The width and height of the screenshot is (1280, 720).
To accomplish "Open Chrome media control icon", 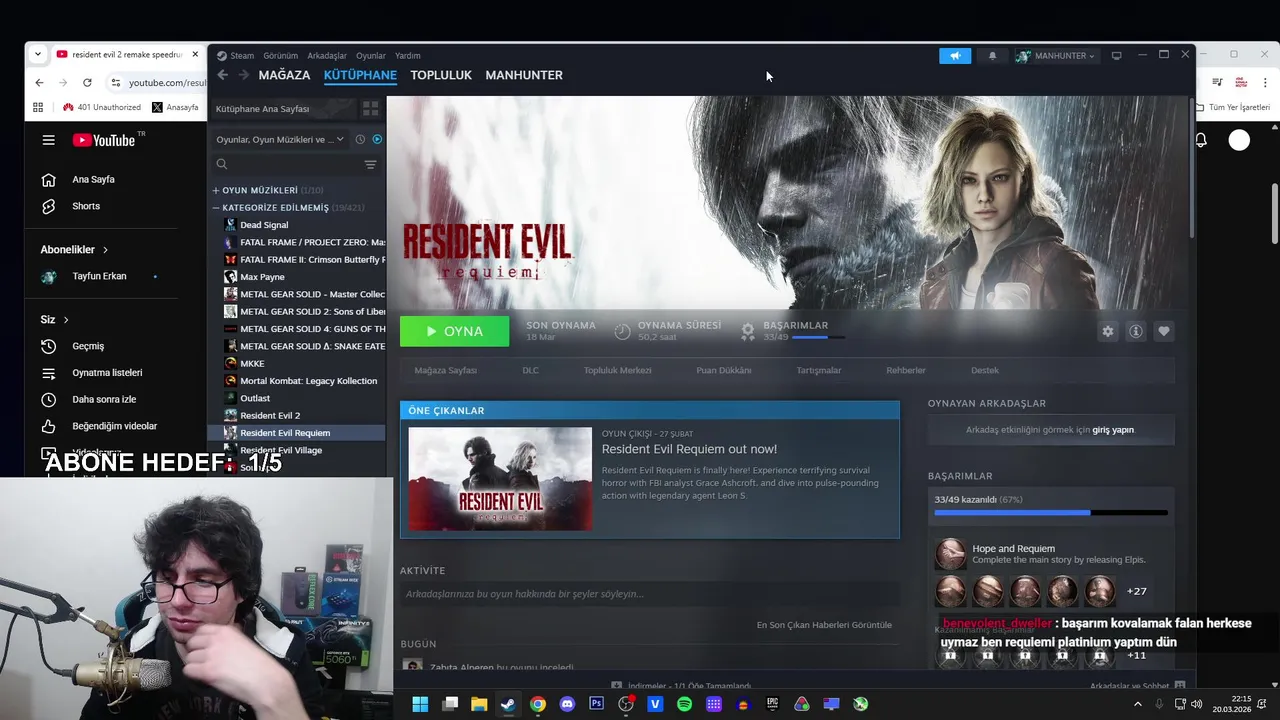I will click(x=1217, y=82).
